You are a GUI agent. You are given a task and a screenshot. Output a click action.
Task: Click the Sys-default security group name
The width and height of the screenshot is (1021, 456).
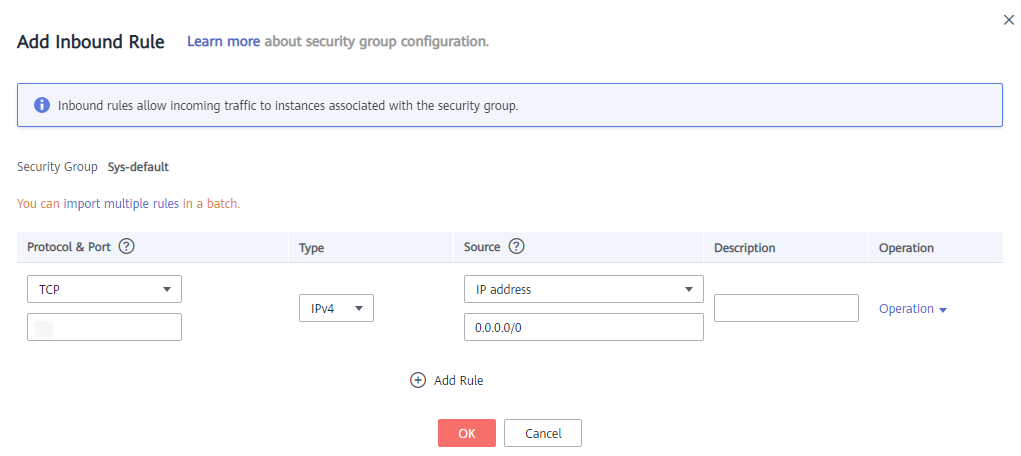138,167
